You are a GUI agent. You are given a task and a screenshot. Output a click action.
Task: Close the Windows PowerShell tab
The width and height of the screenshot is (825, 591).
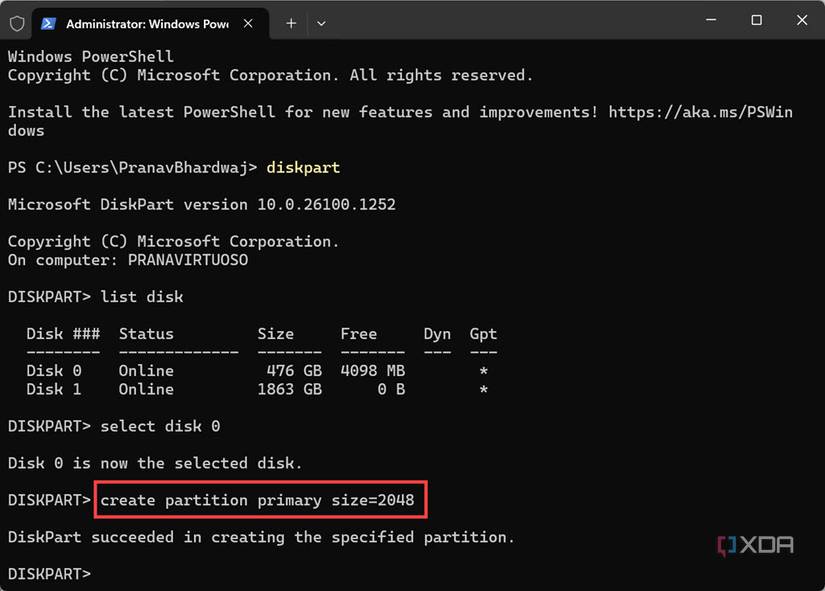248,23
